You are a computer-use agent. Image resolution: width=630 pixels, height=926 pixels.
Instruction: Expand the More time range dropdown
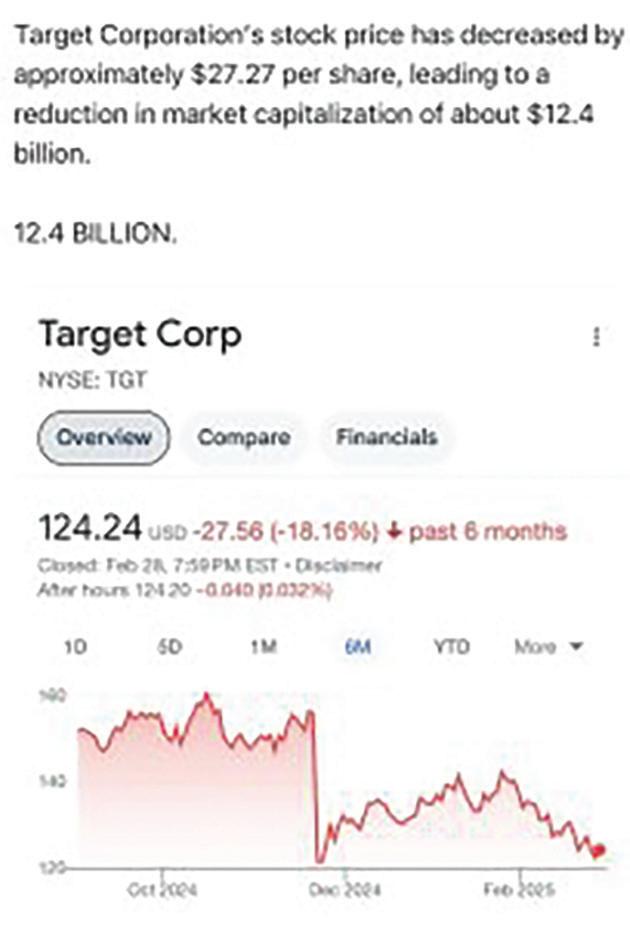click(549, 647)
